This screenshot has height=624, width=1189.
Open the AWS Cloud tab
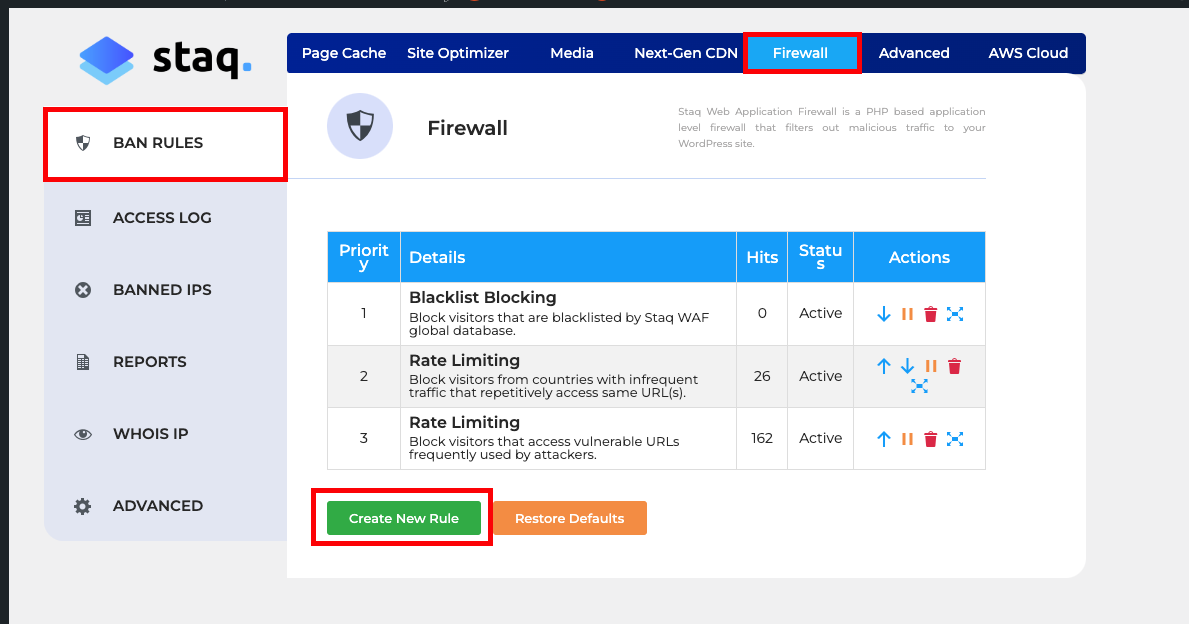[x=1027, y=53]
